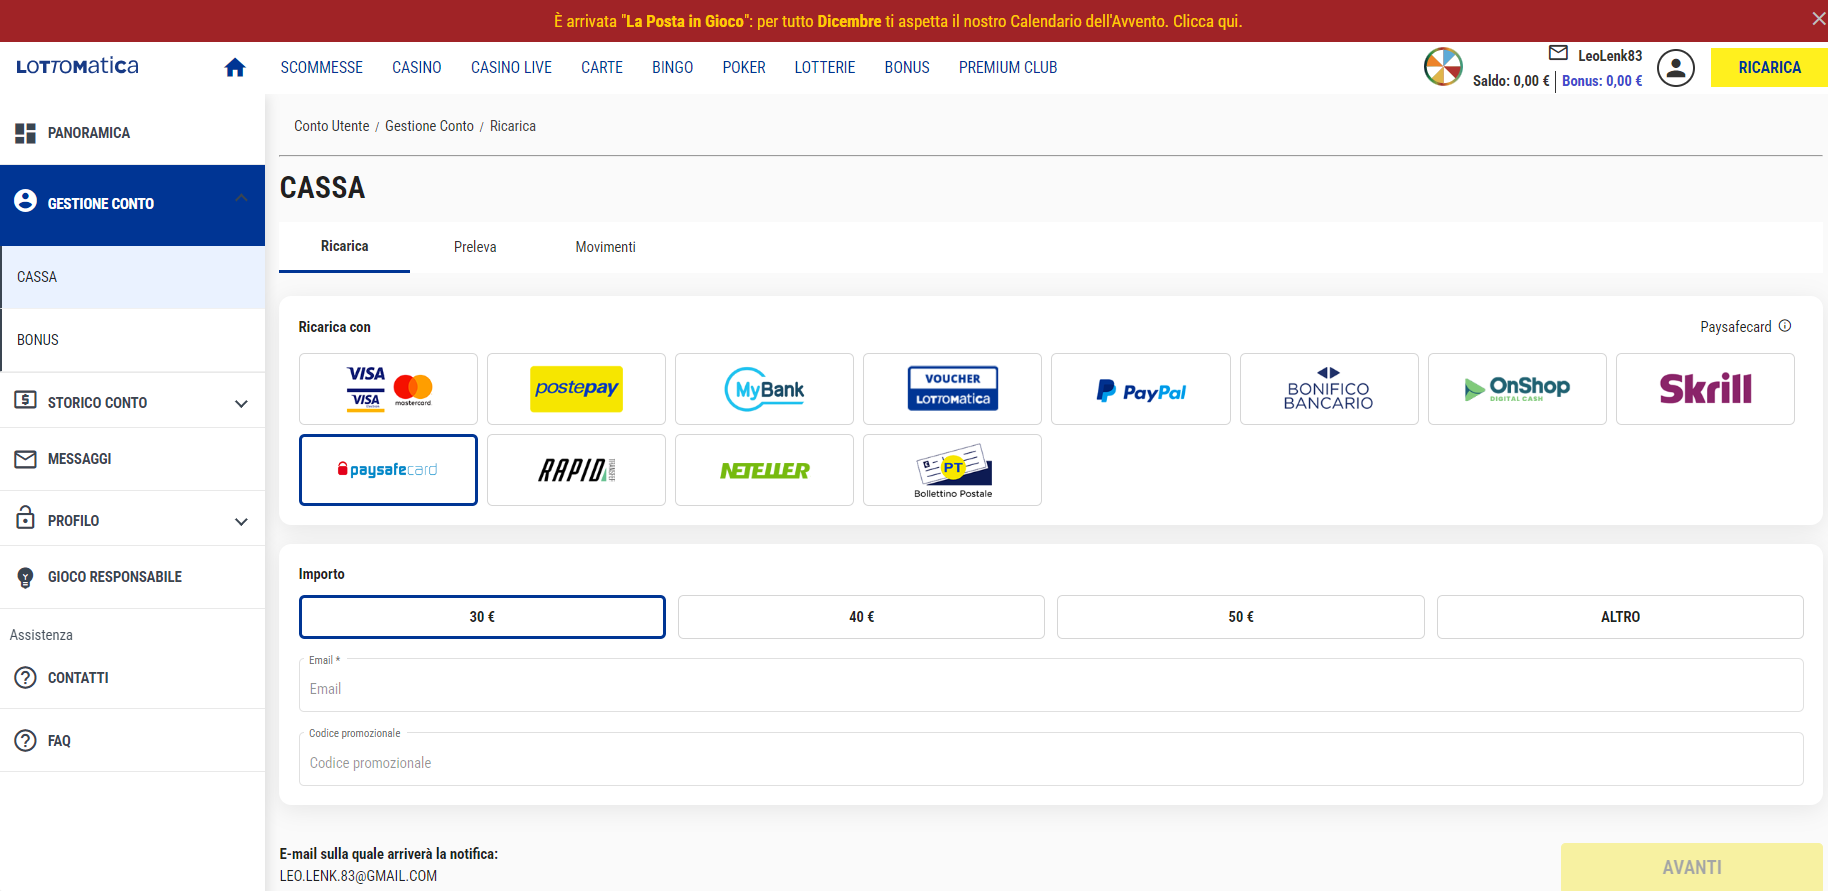1828x891 pixels.
Task: Show Paysafecard info icon
Action: point(1785,326)
